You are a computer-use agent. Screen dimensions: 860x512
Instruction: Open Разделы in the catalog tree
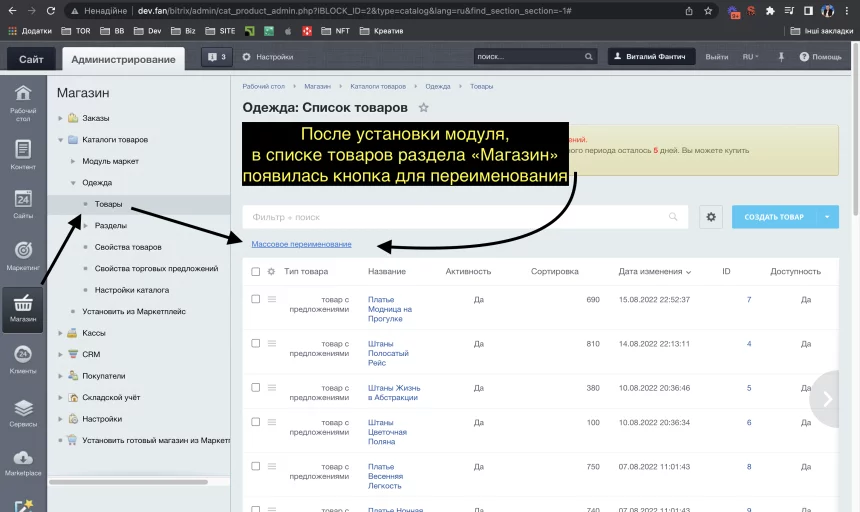tap(110, 226)
